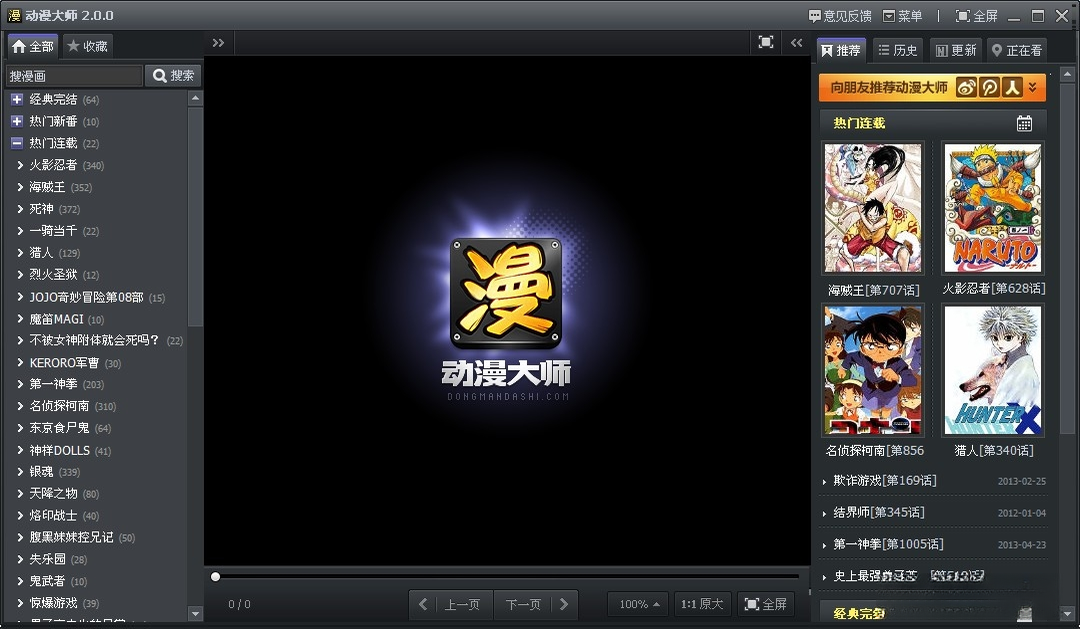Expand the 经典完结 category
The width and height of the screenshot is (1080, 629).
17,99
